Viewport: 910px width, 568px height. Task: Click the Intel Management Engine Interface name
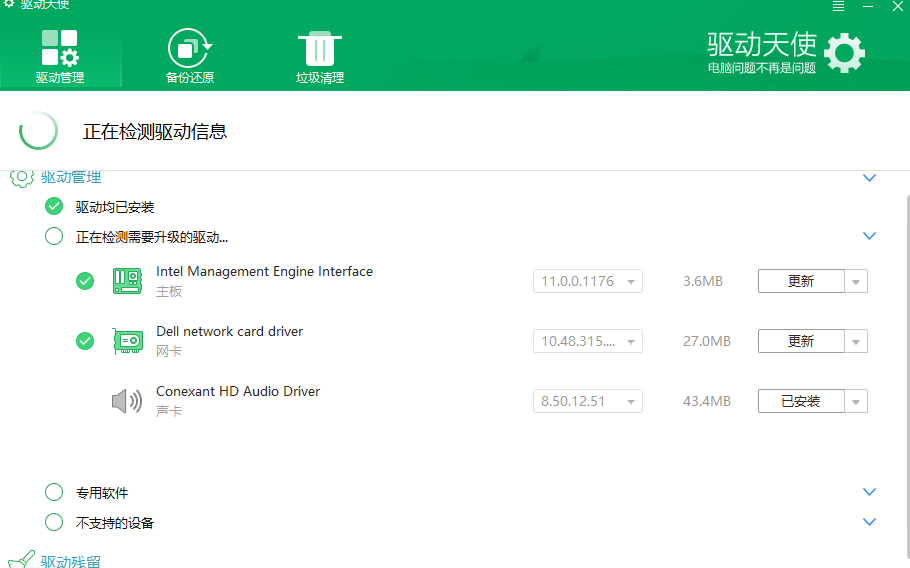coord(264,272)
